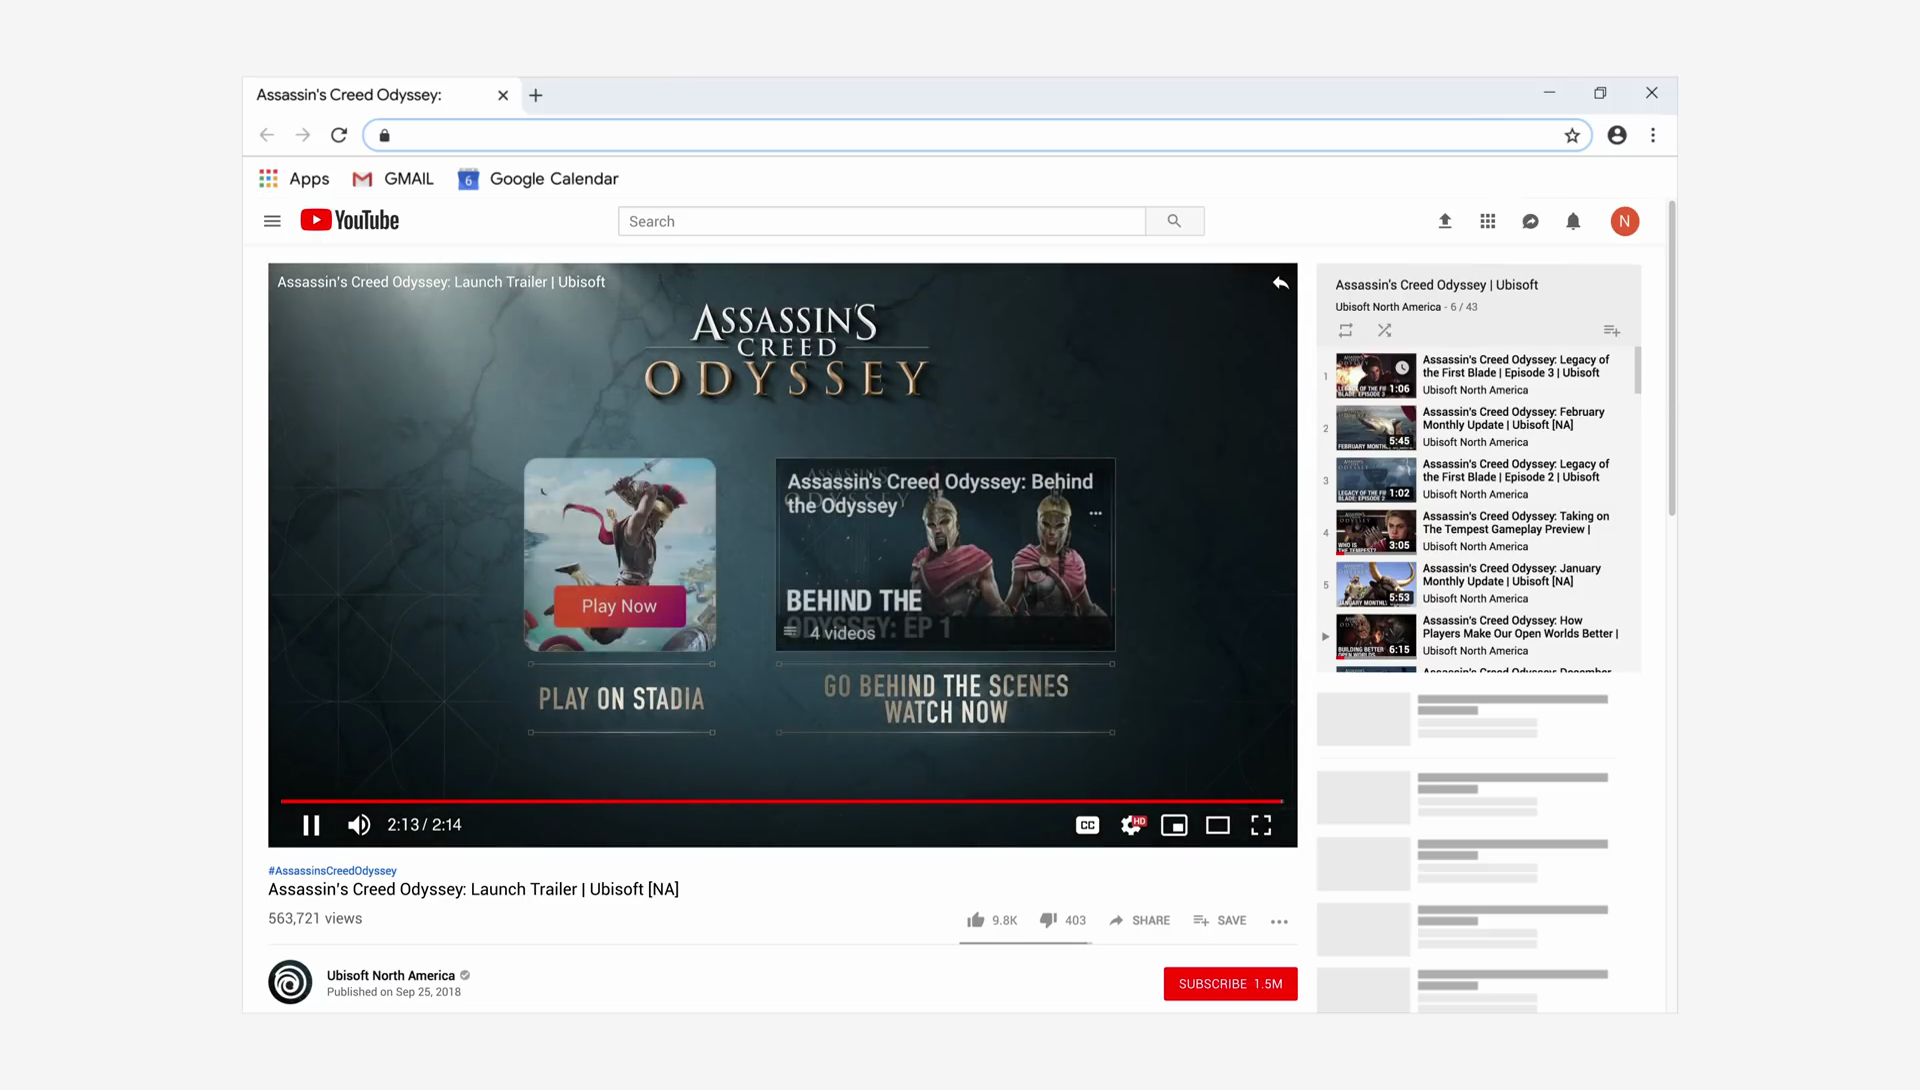
Task: Click the #AssassinsCreedOdyssey hashtag link
Action: pos(332,871)
